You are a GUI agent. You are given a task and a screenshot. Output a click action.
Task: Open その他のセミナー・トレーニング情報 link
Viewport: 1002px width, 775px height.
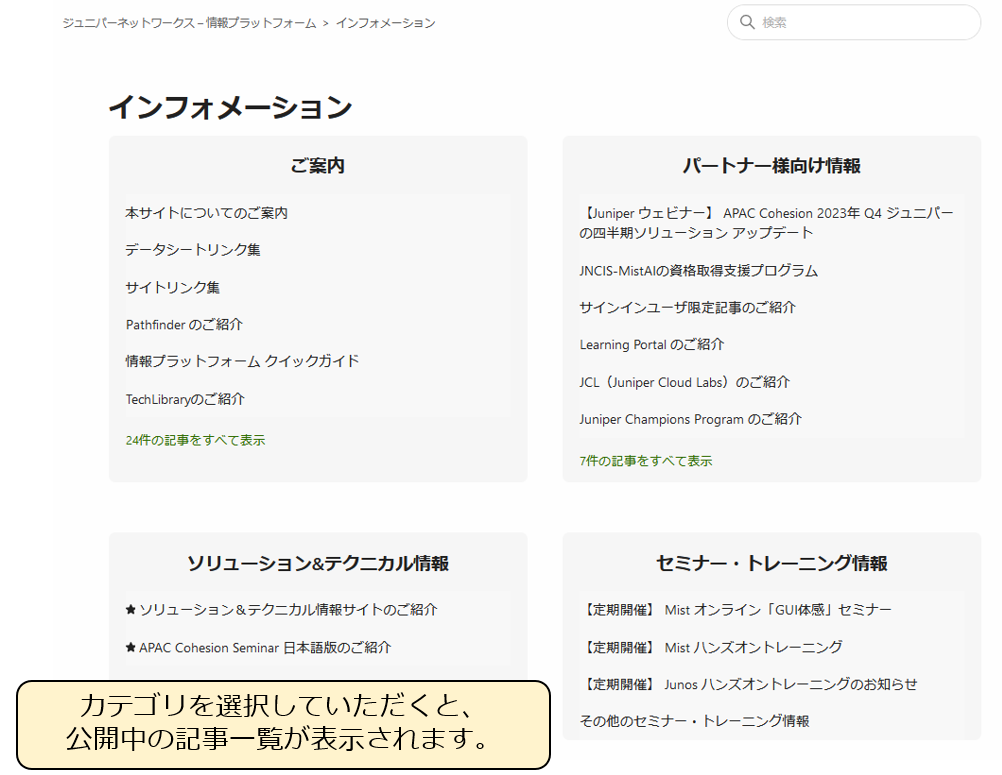coord(694,721)
